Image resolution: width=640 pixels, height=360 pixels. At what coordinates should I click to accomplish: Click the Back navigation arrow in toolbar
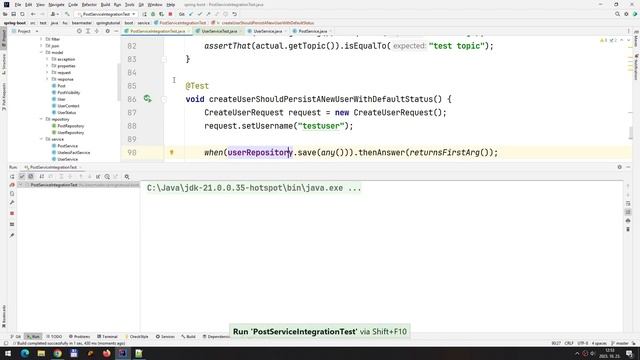[33, 14]
